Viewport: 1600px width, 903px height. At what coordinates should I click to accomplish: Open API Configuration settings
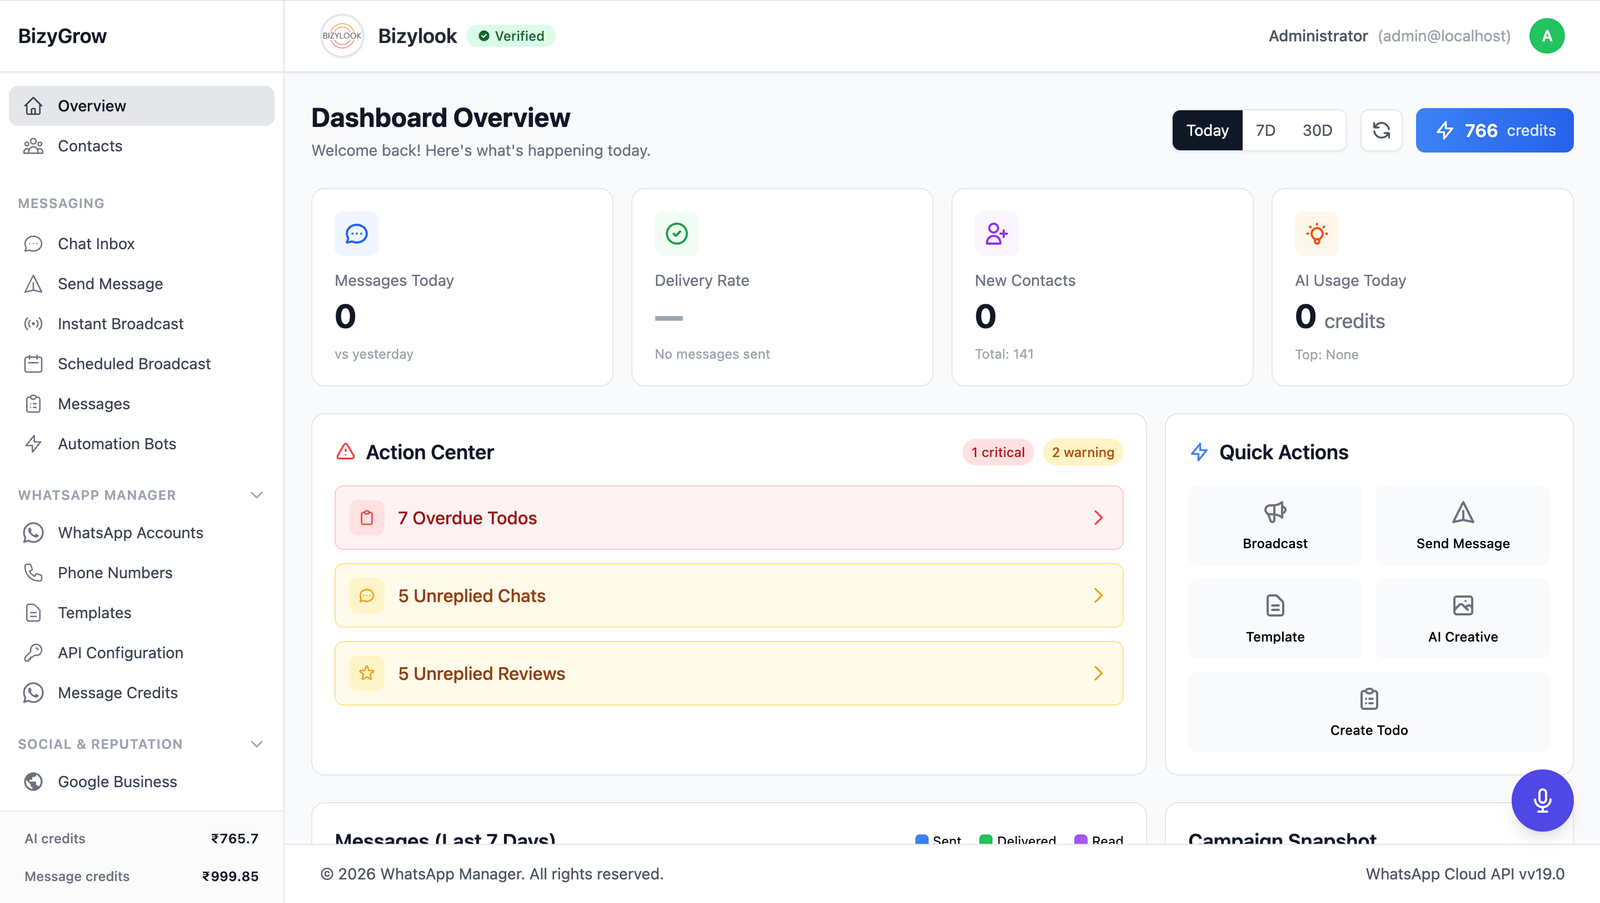click(x=120, y=652)
